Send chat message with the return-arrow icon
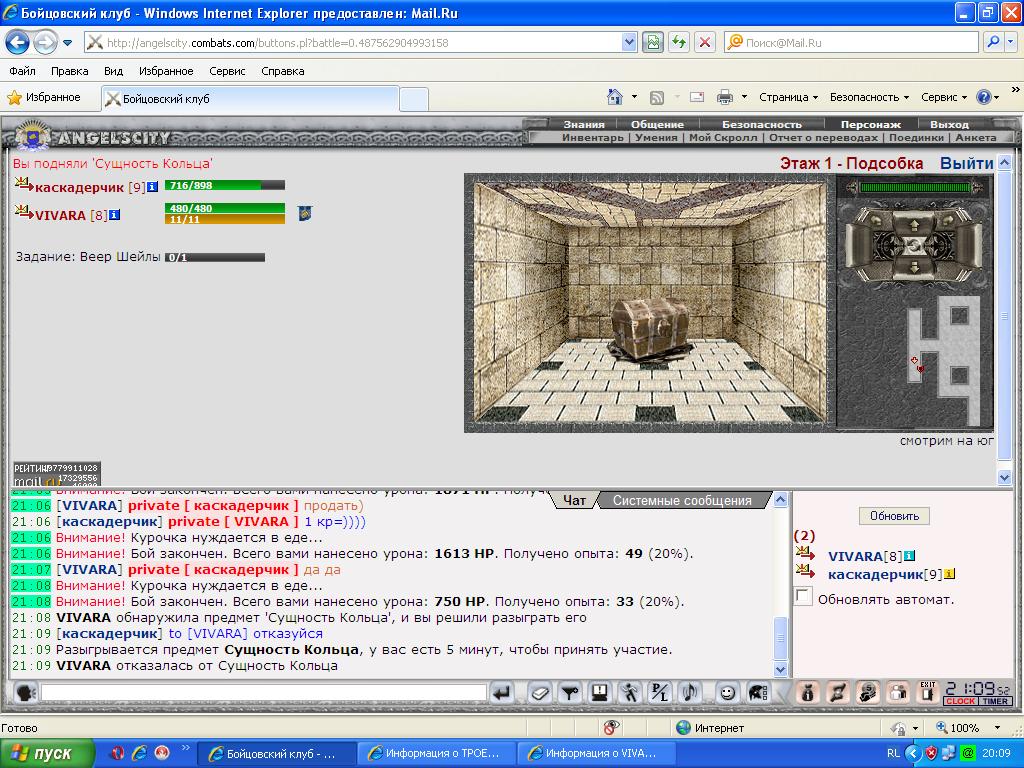Image resolution: width=1024 pixels, height=768 pixels. pos(502,693)
